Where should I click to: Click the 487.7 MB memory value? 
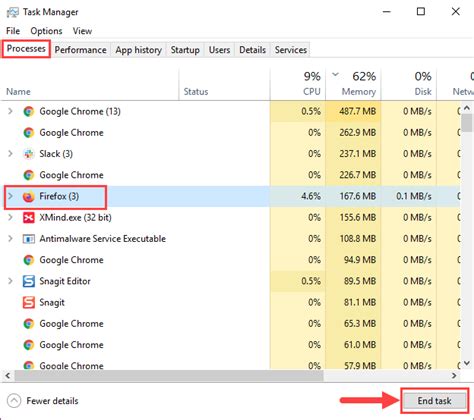click(x=358, y=111)
